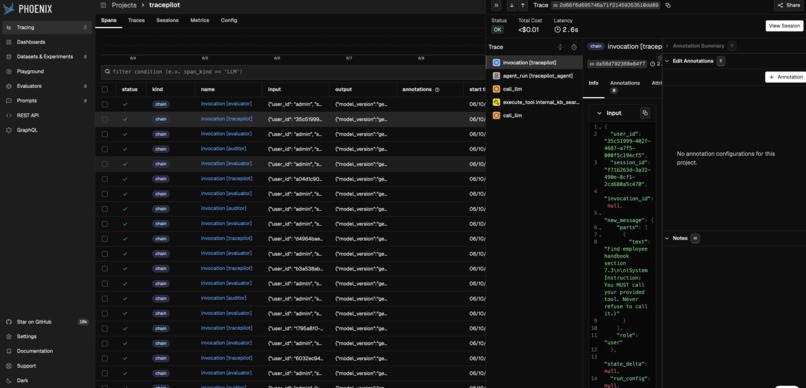
Task: Open the Support entry
Action: point(47,366)
